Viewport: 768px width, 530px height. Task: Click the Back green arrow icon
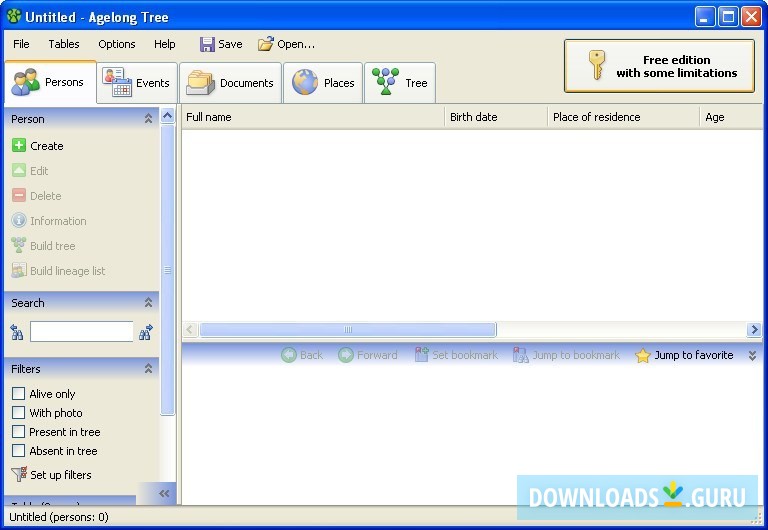(289, 355)
